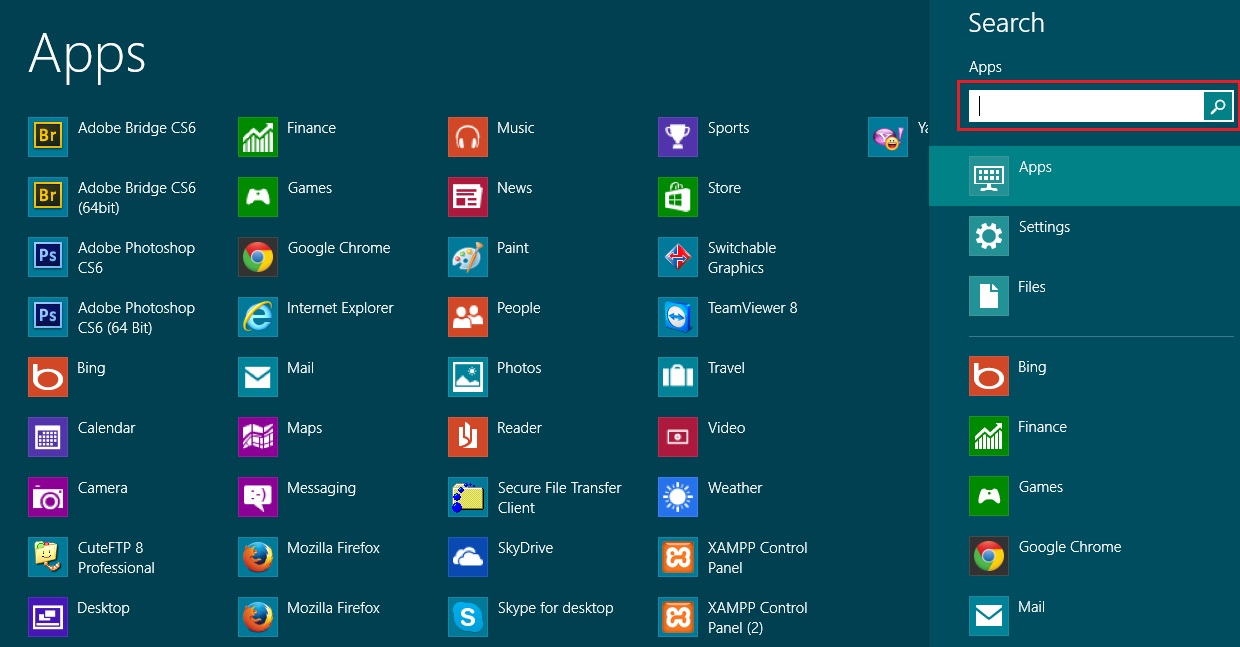Open the Weather sun icon
1240x647 pixels.
[678, 497]
